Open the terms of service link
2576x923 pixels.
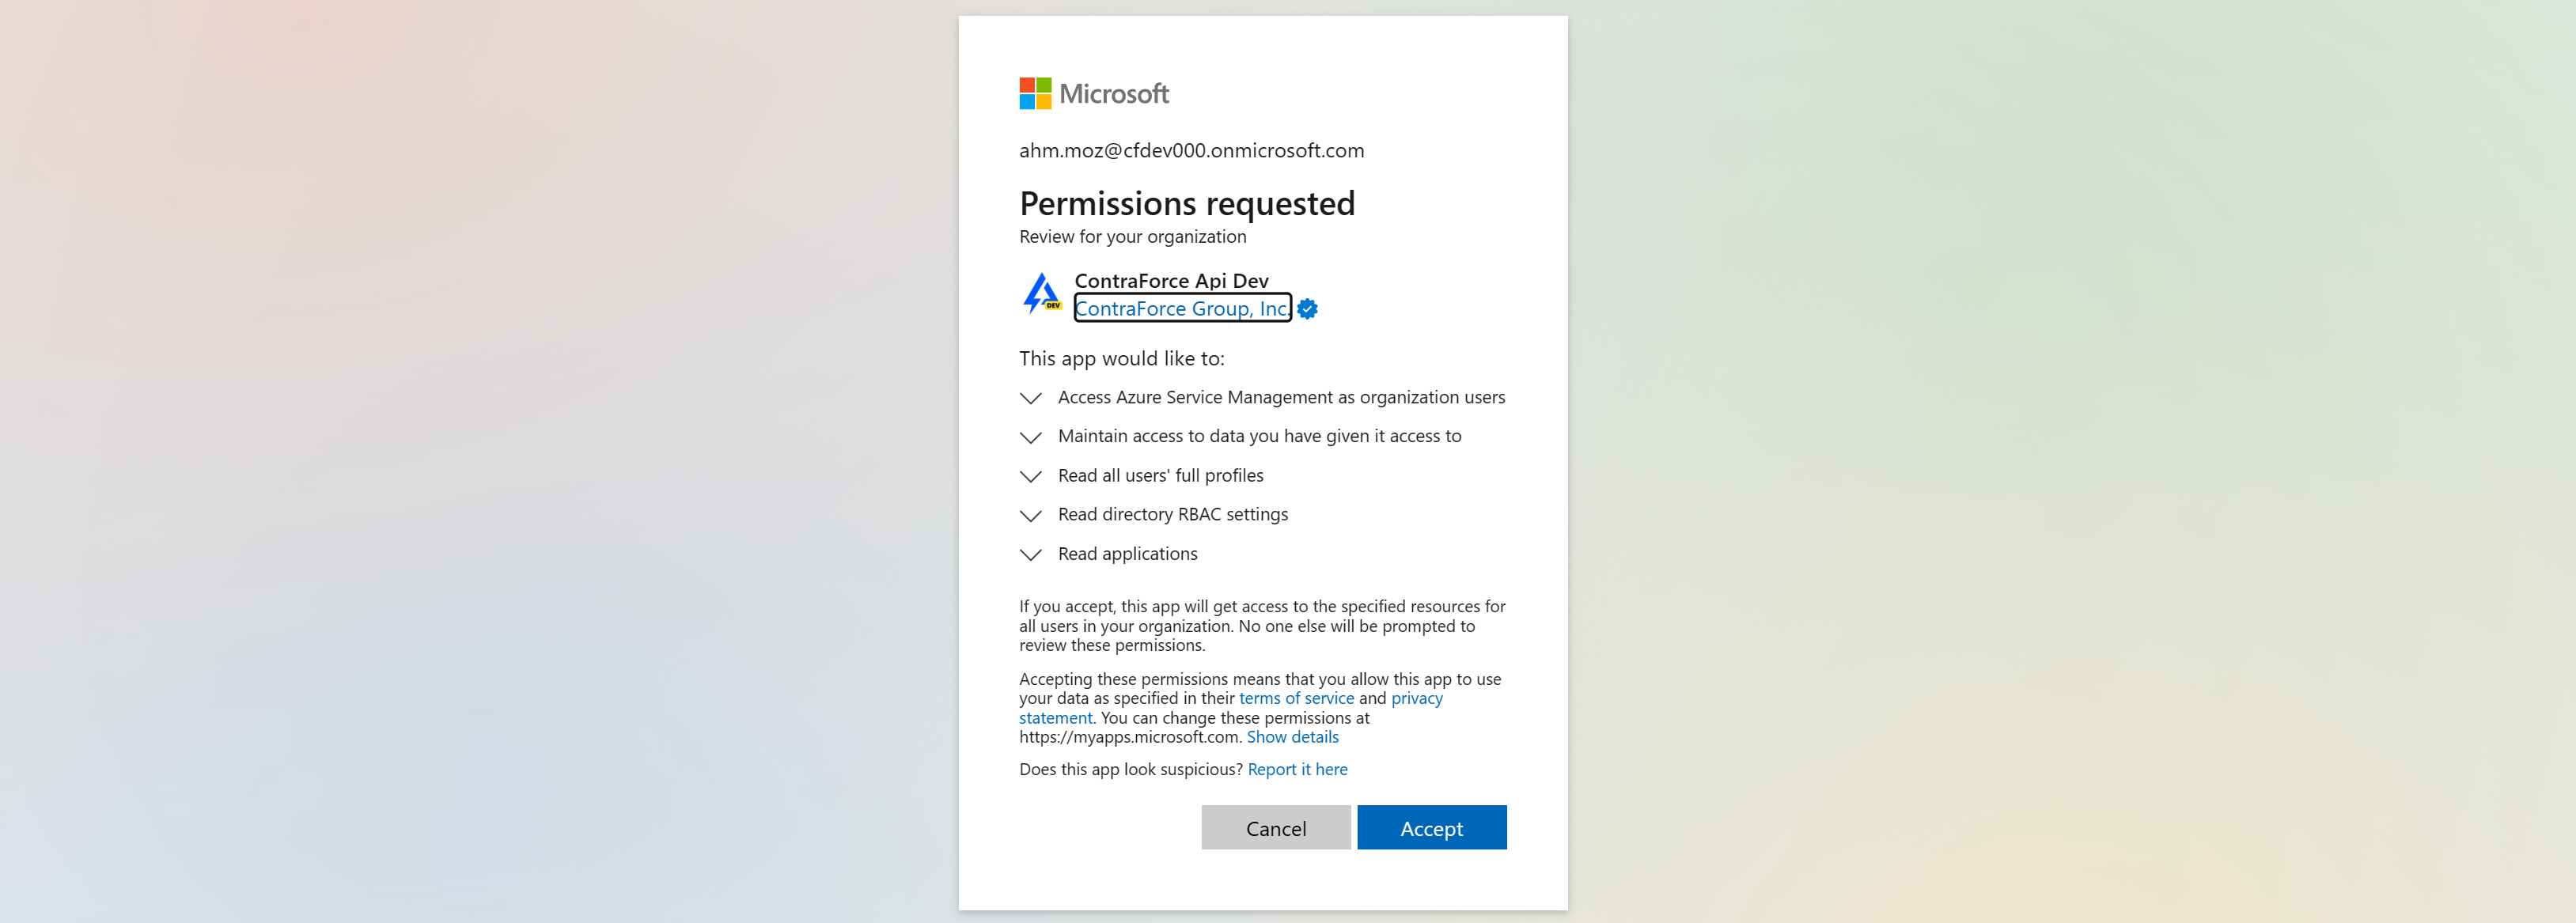1296,698
